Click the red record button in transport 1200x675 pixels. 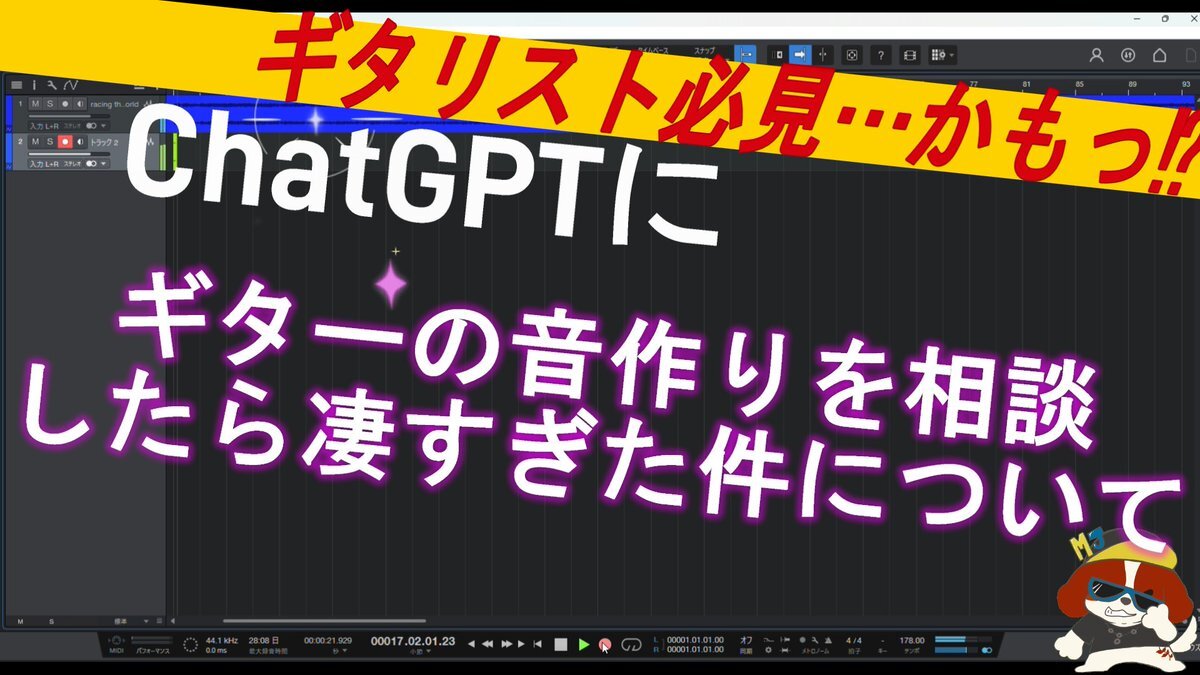click(x=605, y=645)
